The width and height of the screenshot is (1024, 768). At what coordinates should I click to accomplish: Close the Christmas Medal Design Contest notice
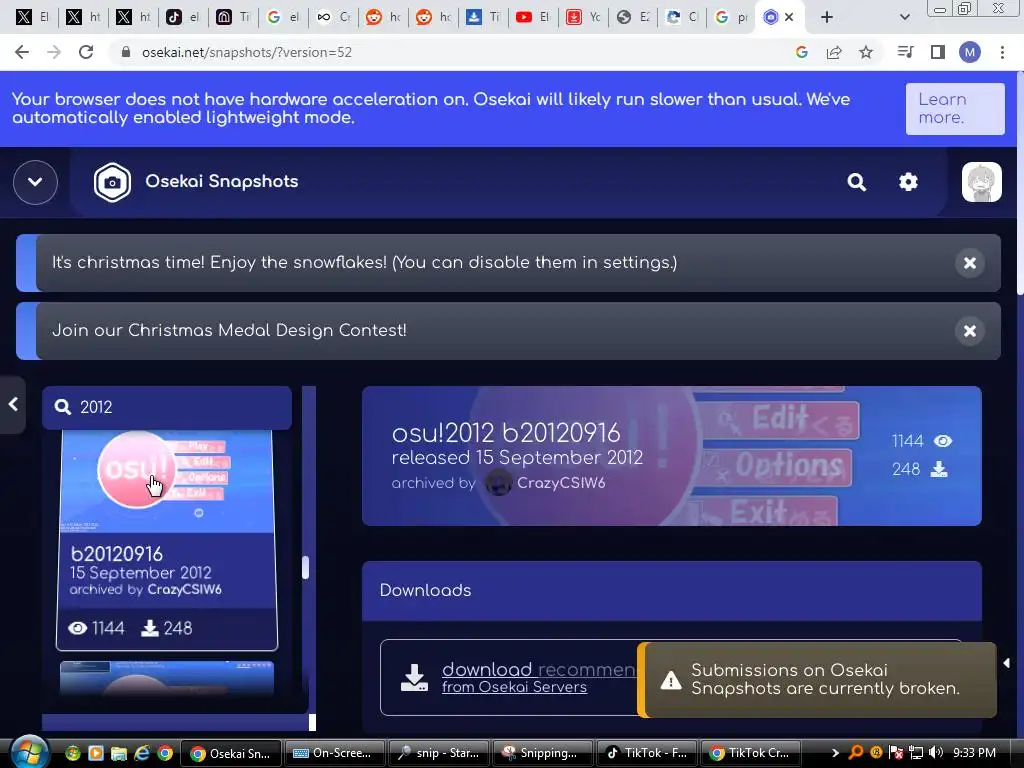970,331
